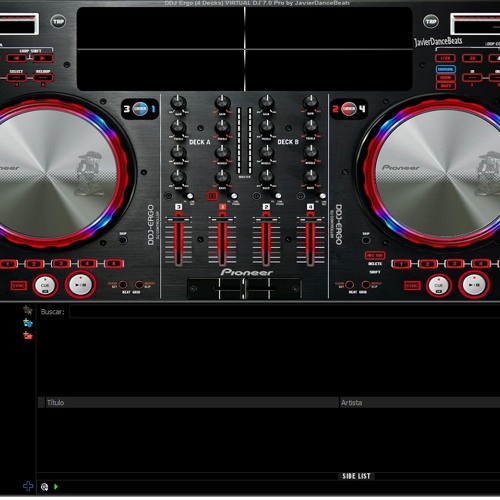This screenshot has width=500, height=500.
Task: Hit the right deck CUE button
Action: pyautogui.click(x=438, y=285)
